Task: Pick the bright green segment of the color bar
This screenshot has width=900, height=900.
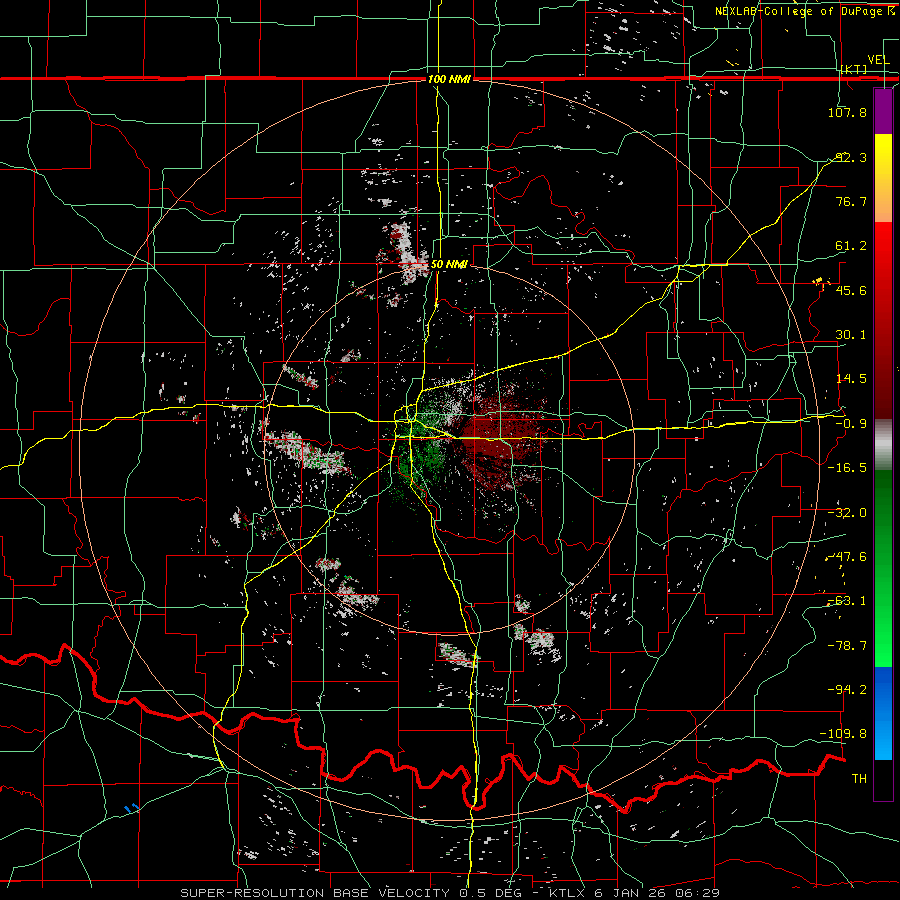Action: pyautogui.click(x=883, y=568)
